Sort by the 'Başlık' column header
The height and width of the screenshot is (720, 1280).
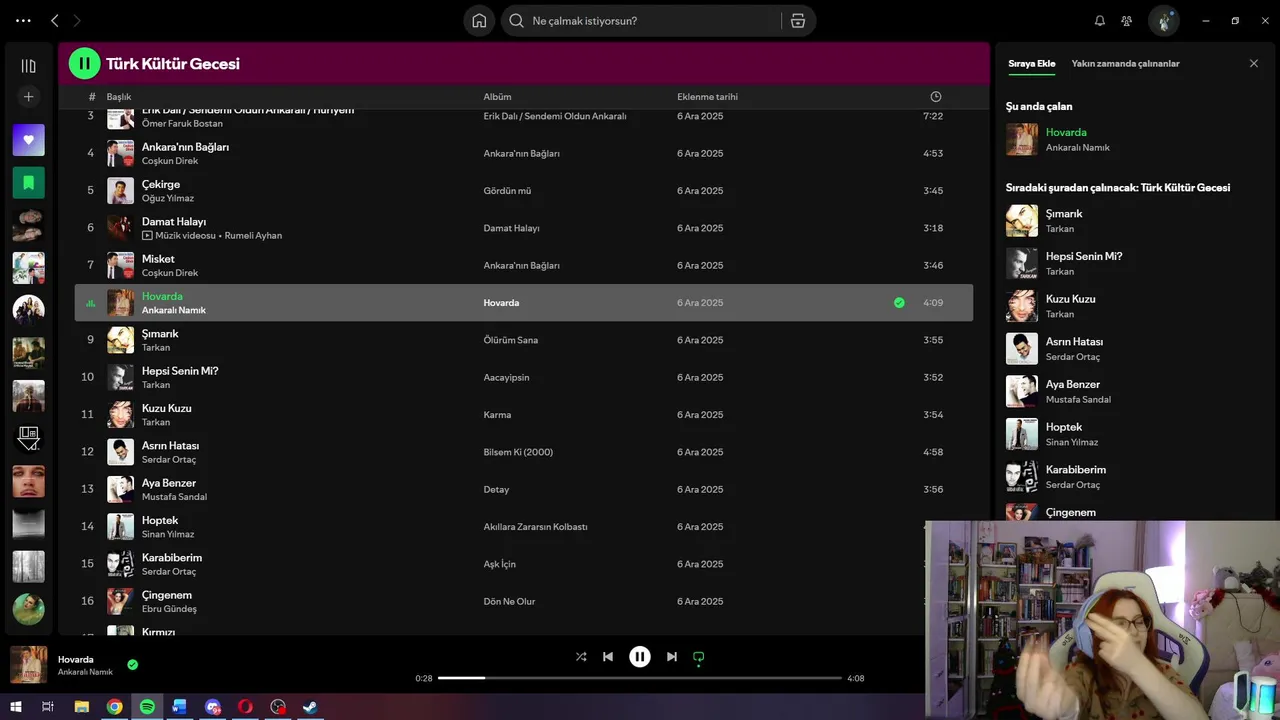pyautogui.click(x=119, y=97)
